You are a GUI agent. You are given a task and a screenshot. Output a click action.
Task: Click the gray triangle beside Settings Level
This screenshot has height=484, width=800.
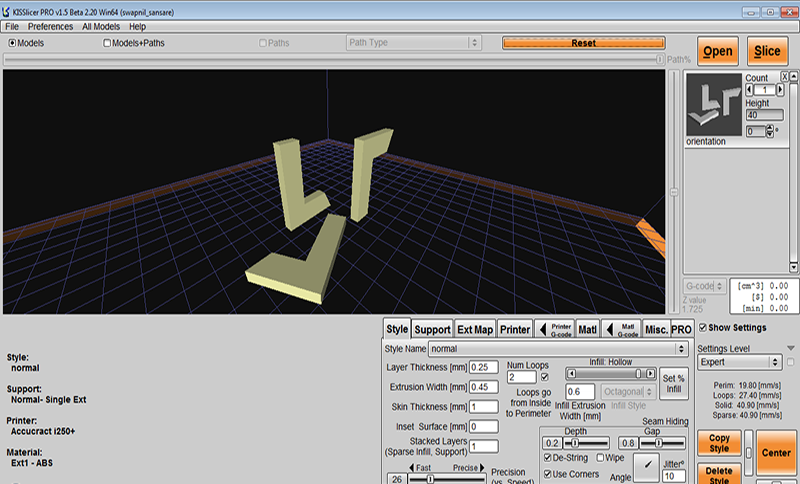click(x=791, y=348)
